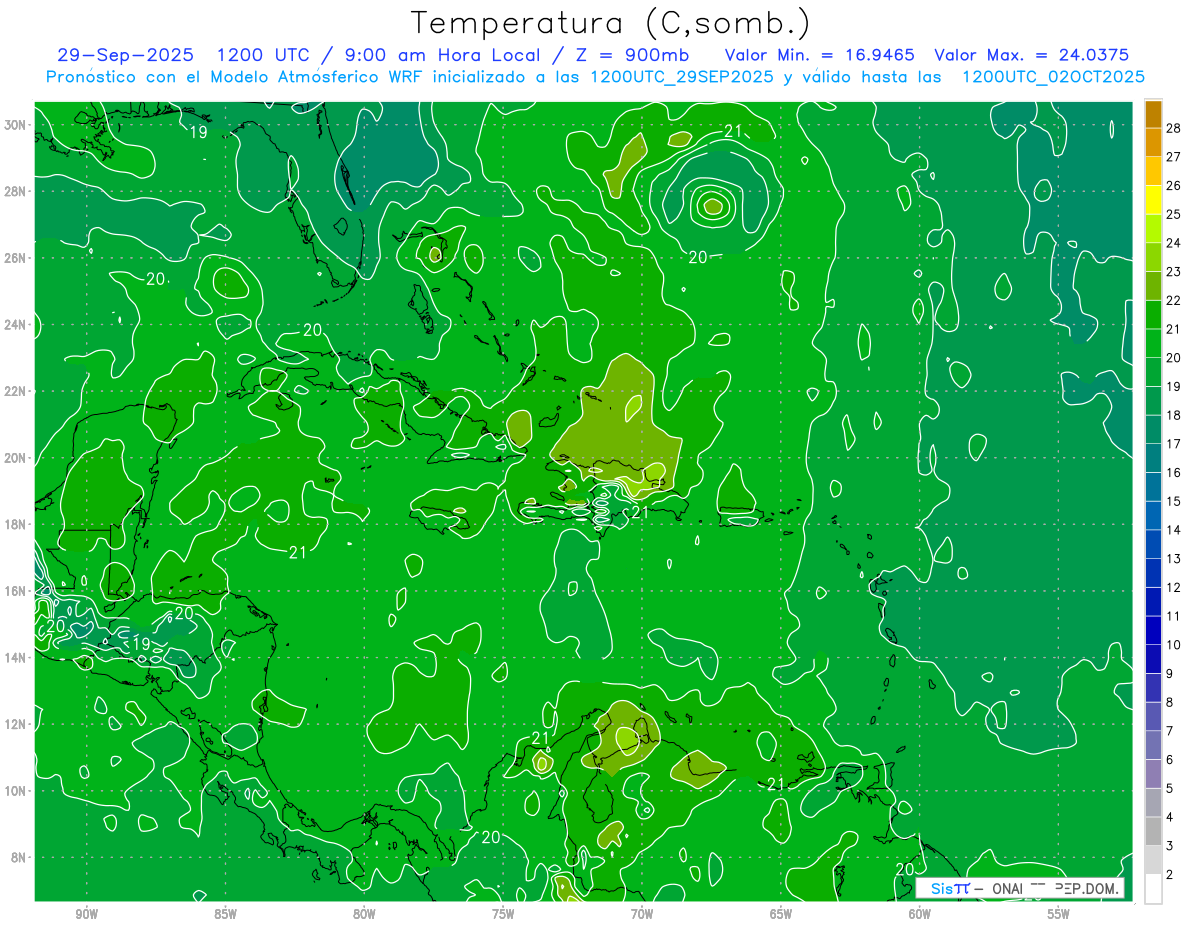Click "Valor Min. = 16.9465" readout

[x=819, y=55]
